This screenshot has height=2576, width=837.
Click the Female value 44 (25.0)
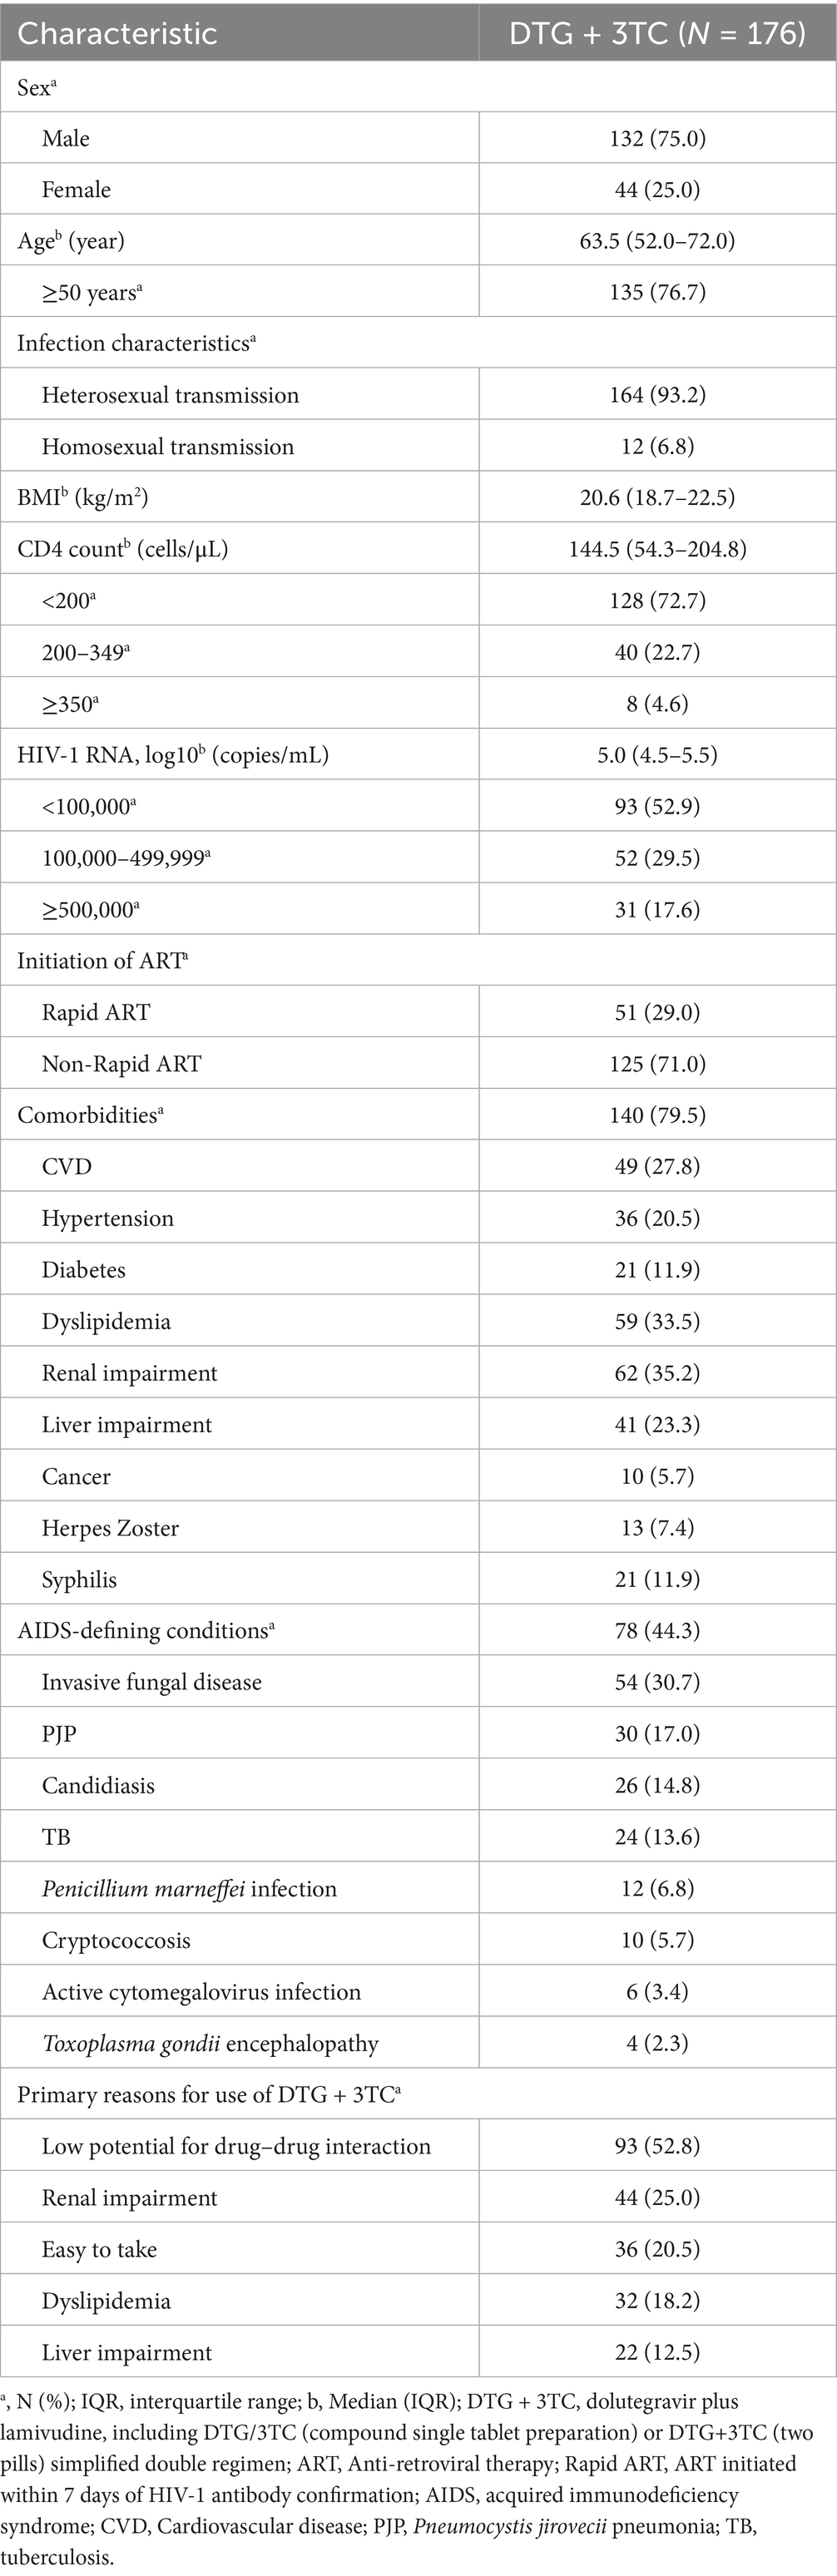click(x=657, y=190)
